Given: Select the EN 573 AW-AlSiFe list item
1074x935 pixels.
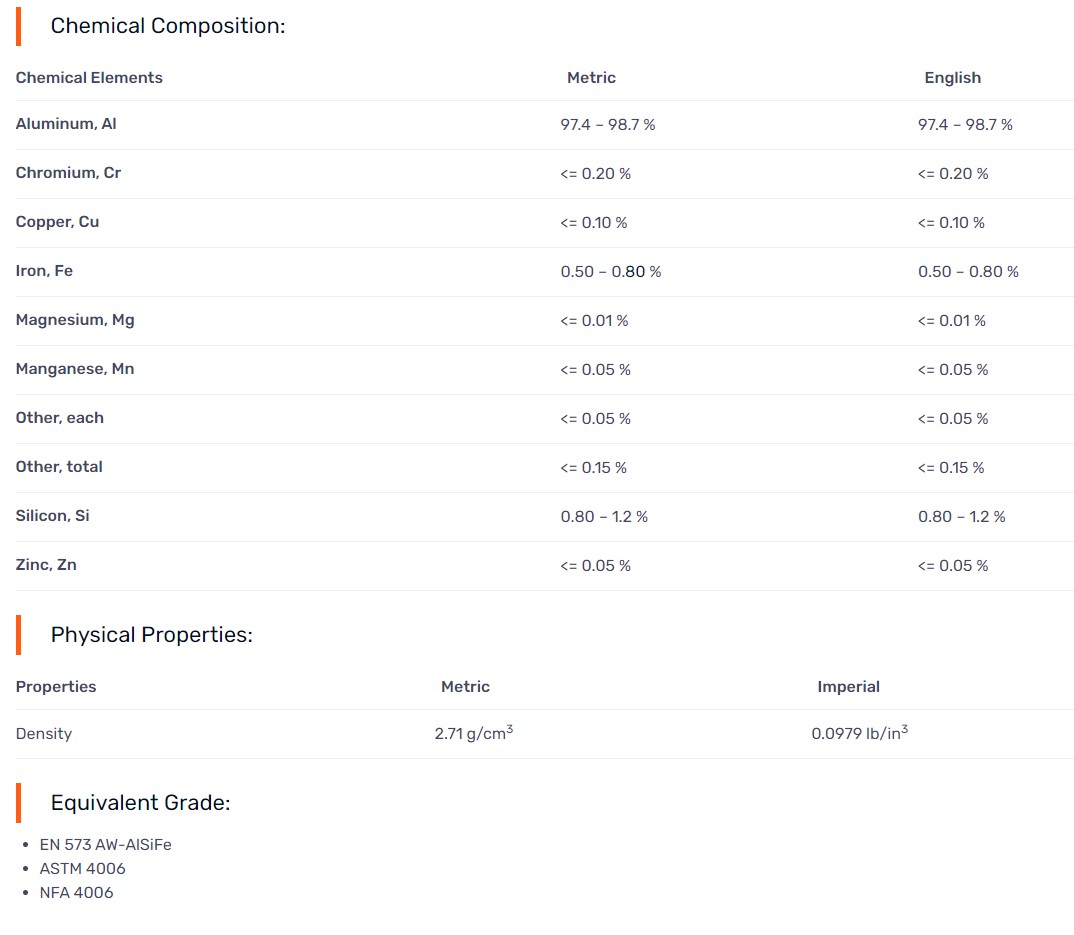Looking at the screenshot, I should (x=105, y=845).
